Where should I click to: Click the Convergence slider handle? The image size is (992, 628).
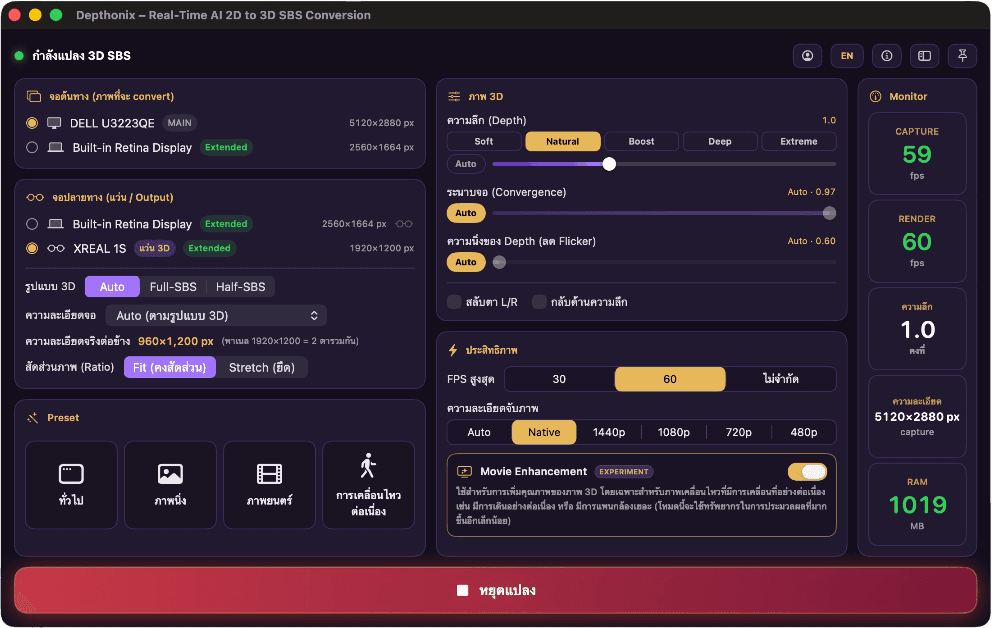coord(829,213)
